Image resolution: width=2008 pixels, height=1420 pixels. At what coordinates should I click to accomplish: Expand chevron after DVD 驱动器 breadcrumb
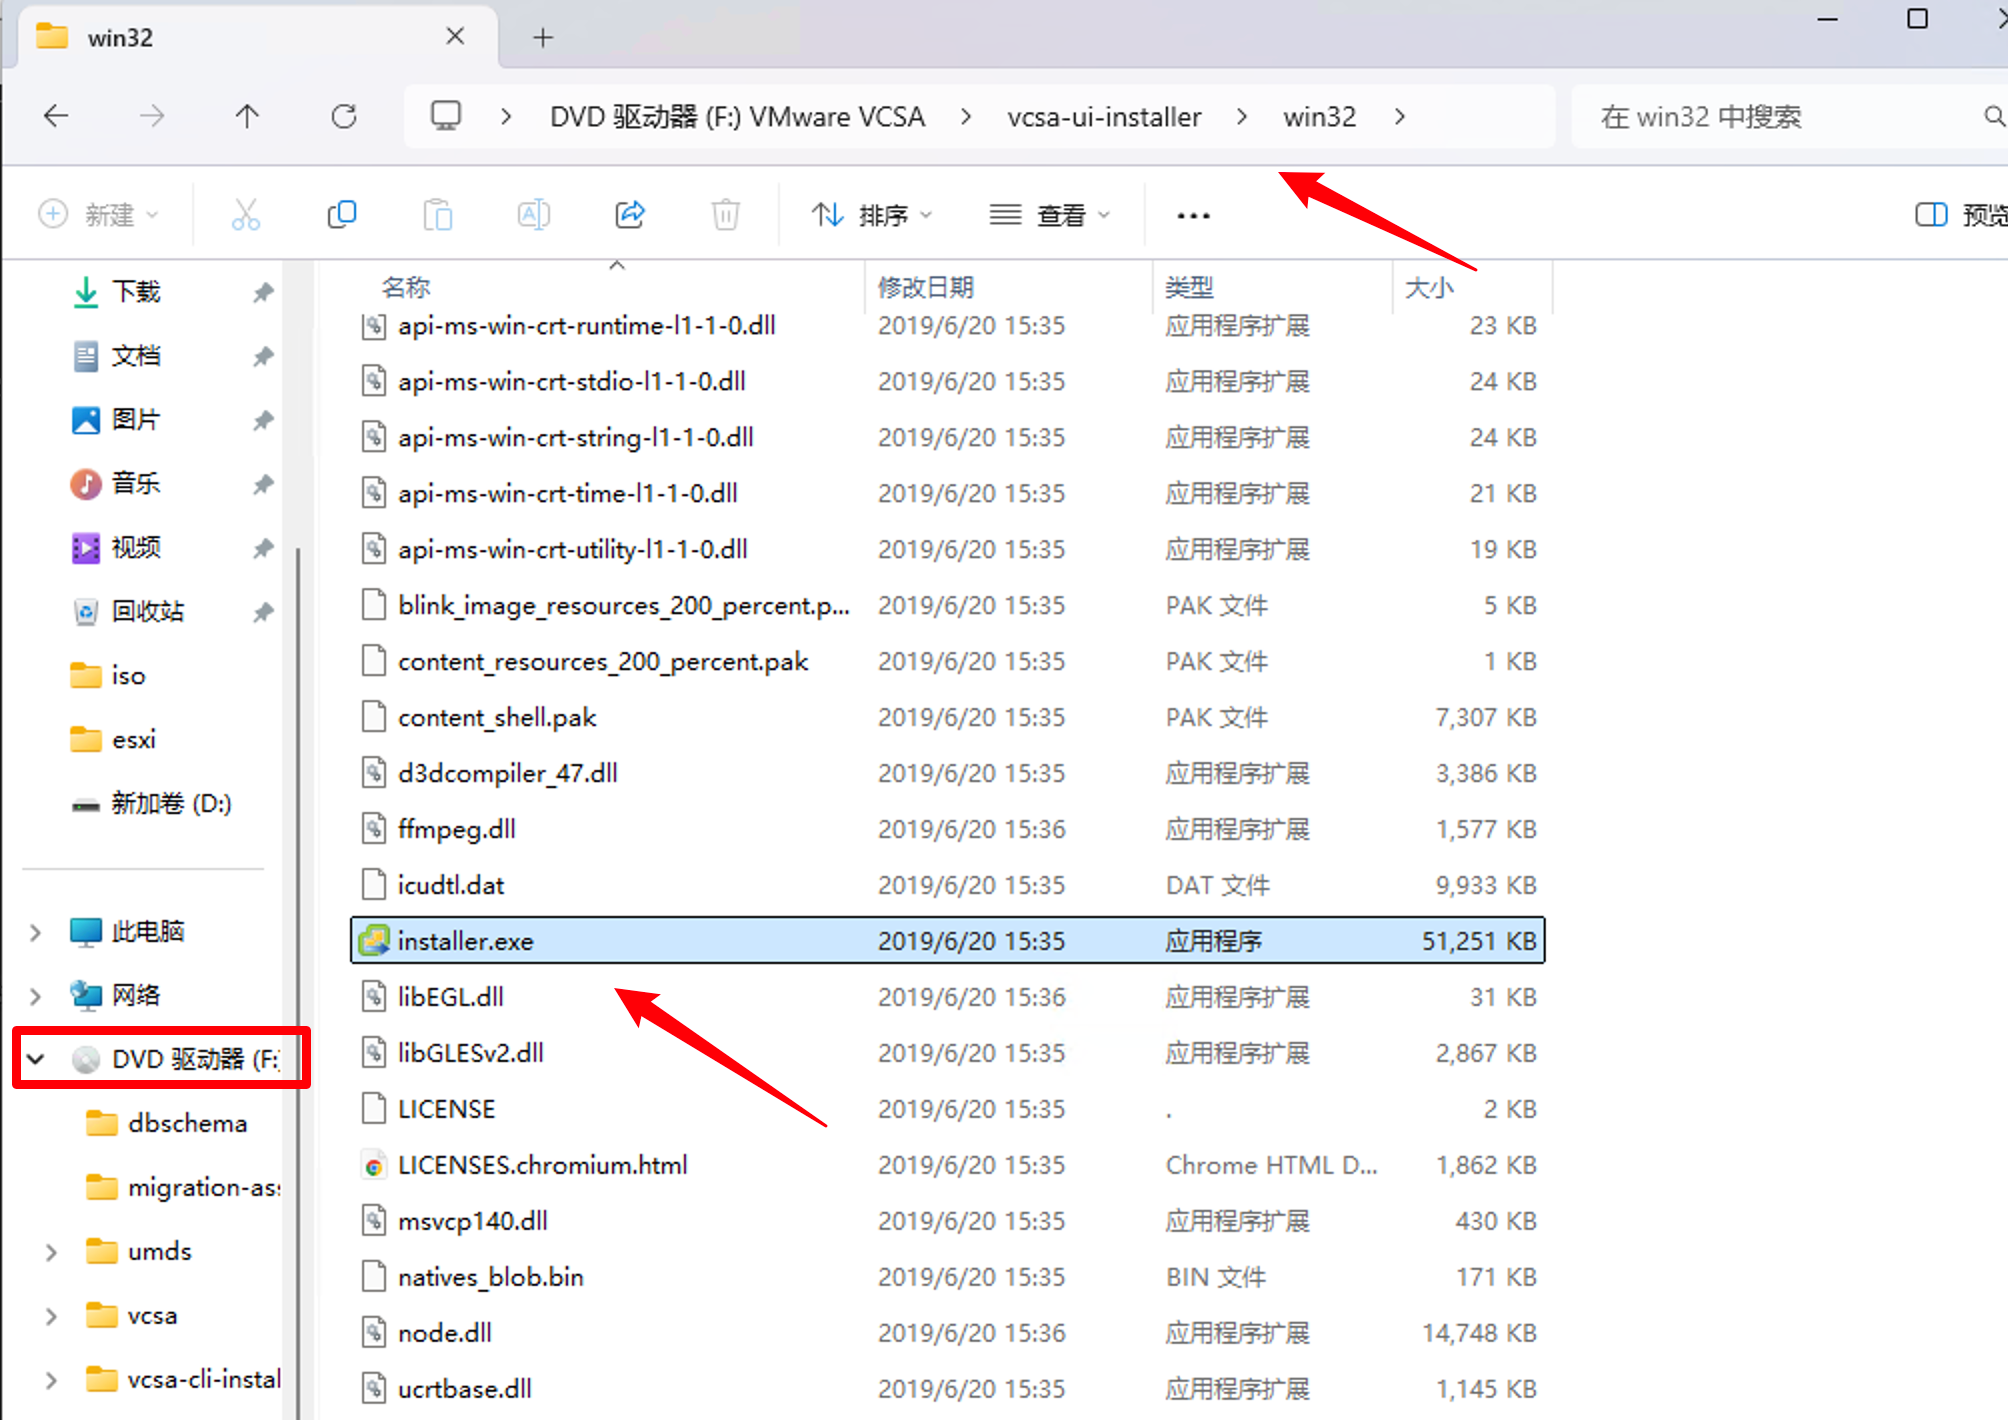966,117
